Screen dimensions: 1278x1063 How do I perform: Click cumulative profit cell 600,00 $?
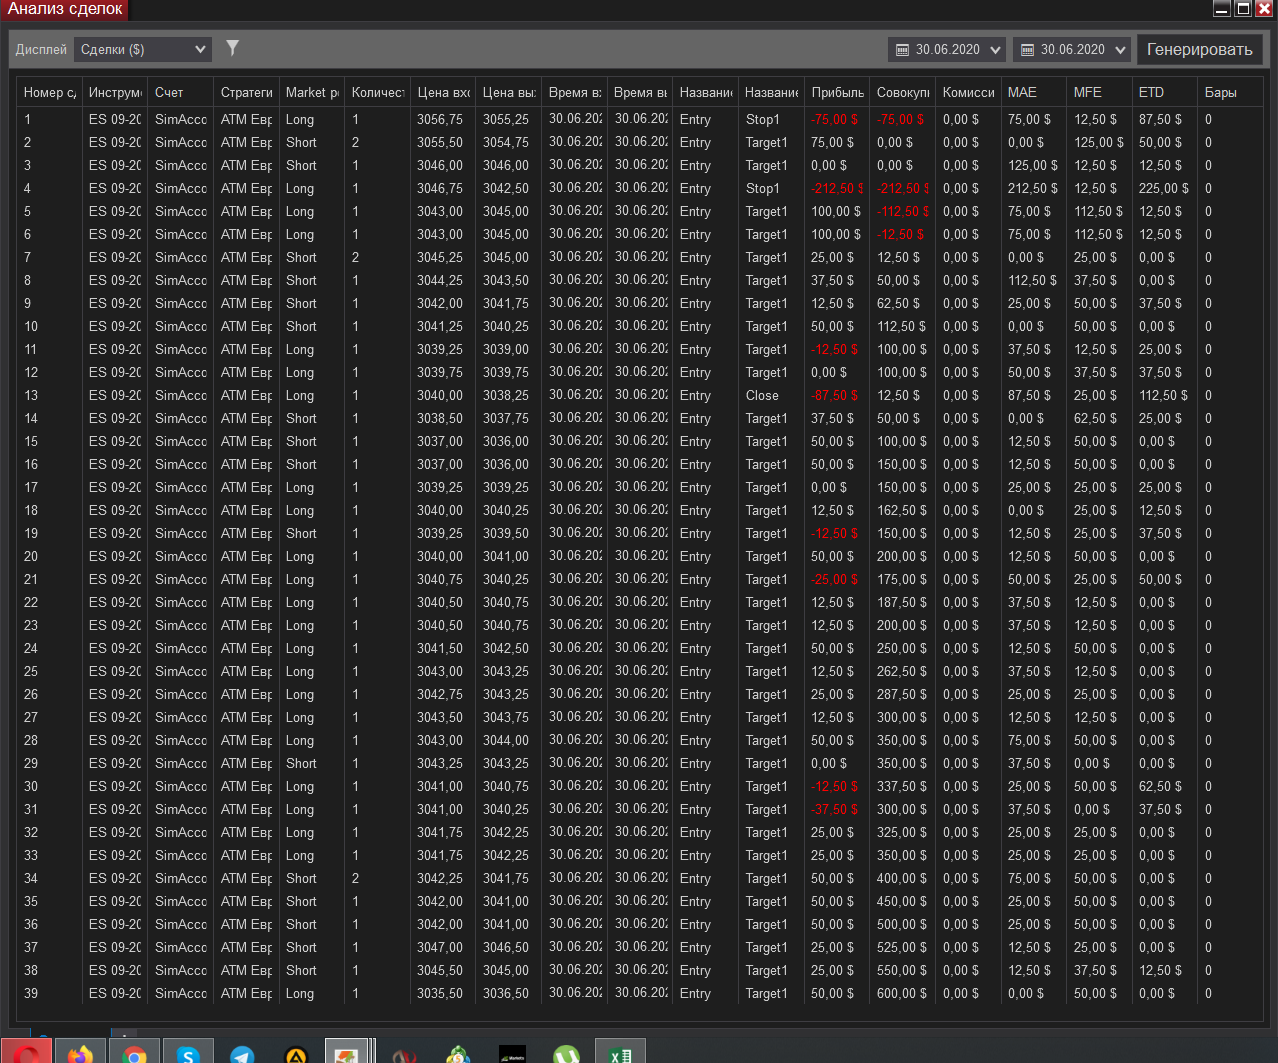[x=902, y=993]
